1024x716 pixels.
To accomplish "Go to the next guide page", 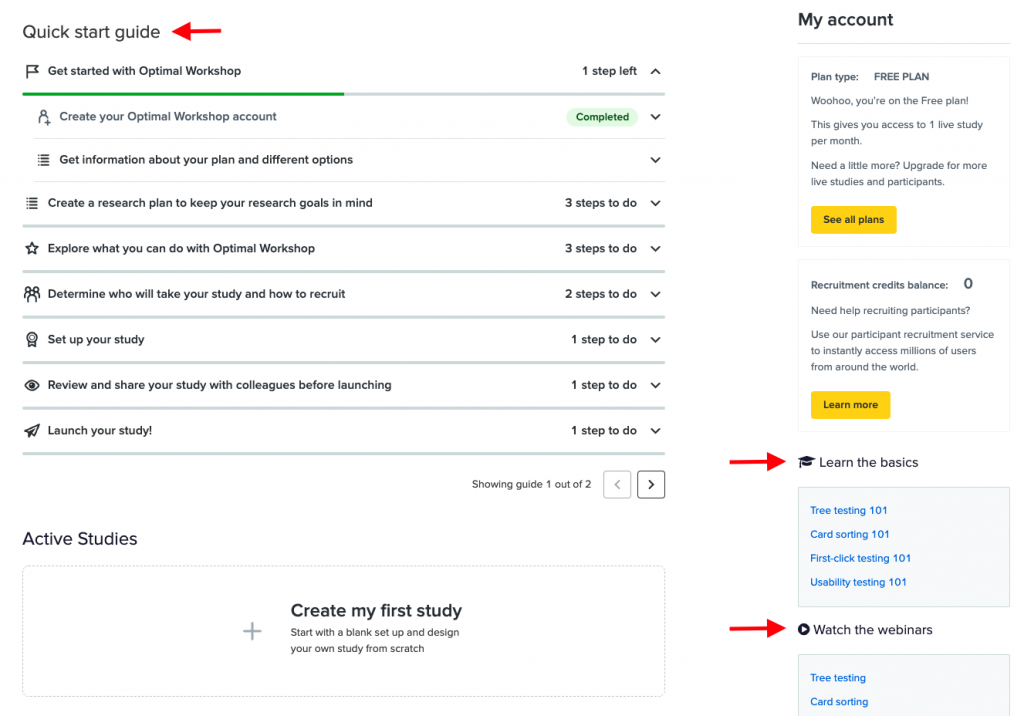I will 651,485.
